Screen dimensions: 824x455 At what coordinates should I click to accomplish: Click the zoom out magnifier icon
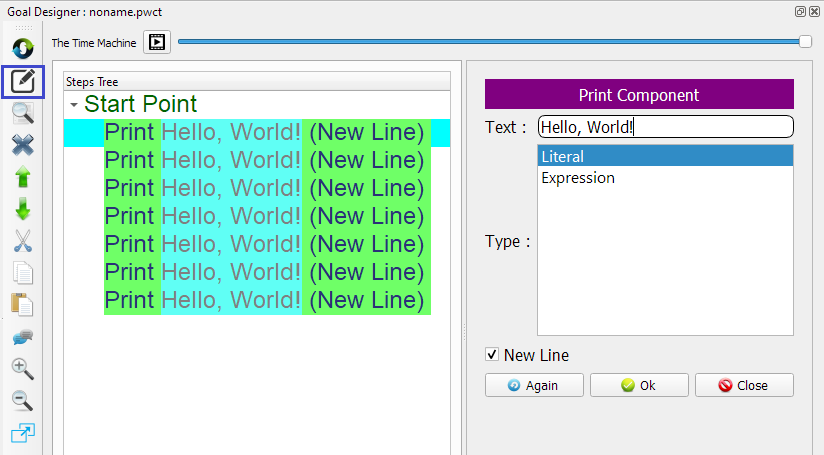[x=23, y=401]
